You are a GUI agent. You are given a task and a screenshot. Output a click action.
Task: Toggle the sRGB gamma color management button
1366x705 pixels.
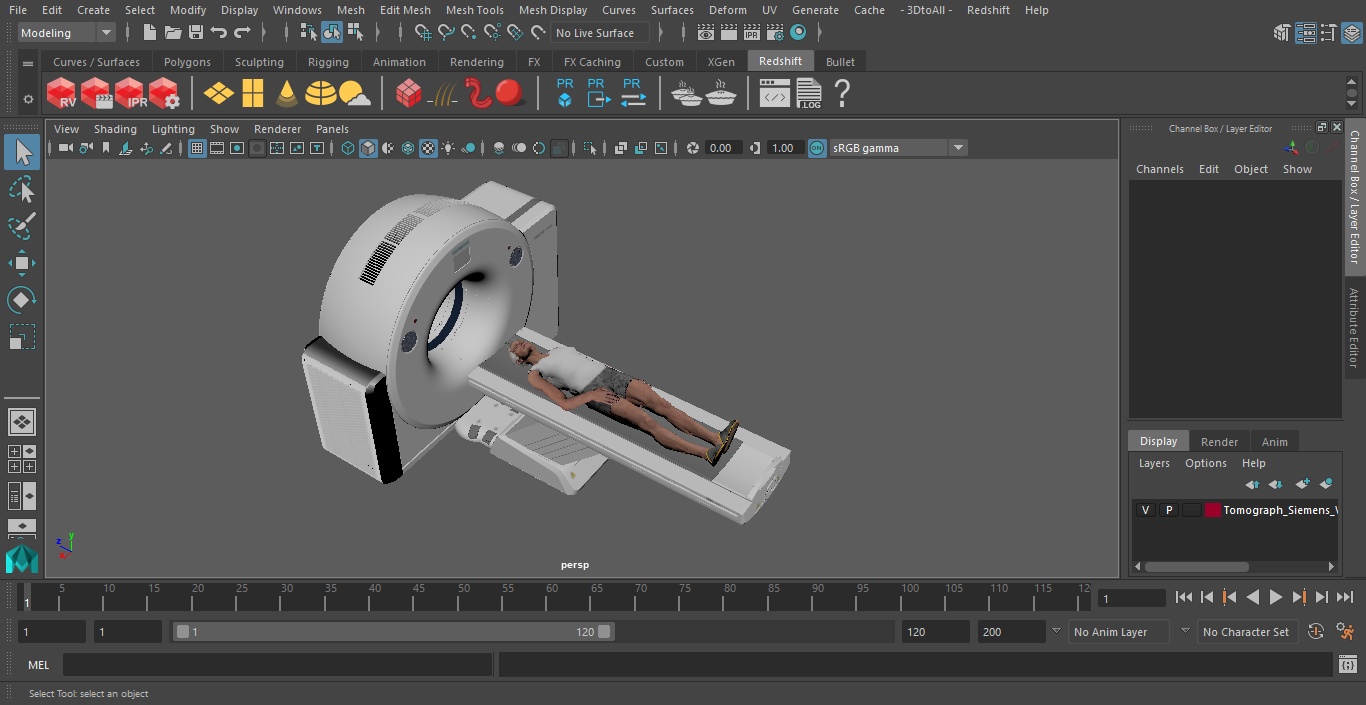(817, 148)
